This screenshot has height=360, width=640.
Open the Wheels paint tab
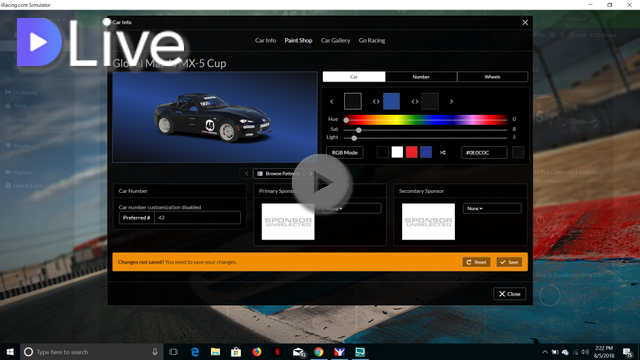492,77
